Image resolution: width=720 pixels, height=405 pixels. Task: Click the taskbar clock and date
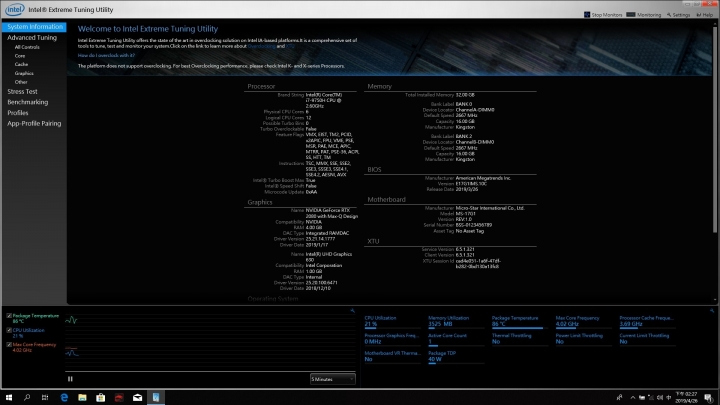(686, 398)
